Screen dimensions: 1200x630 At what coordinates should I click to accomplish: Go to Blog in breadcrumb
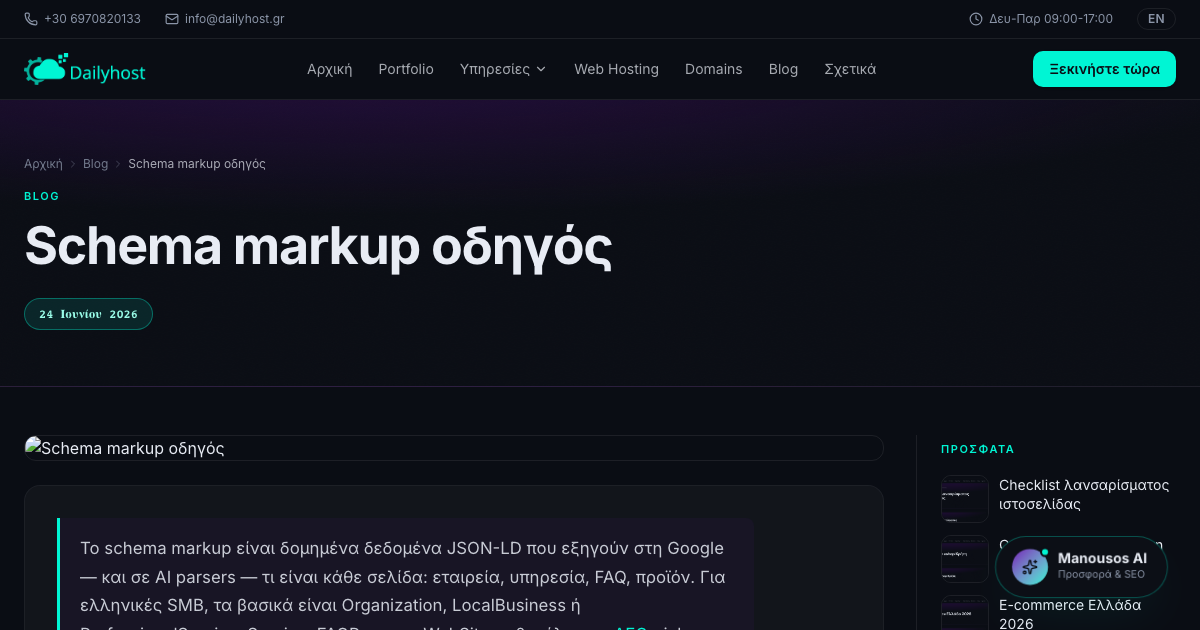[x=95, y=164]
